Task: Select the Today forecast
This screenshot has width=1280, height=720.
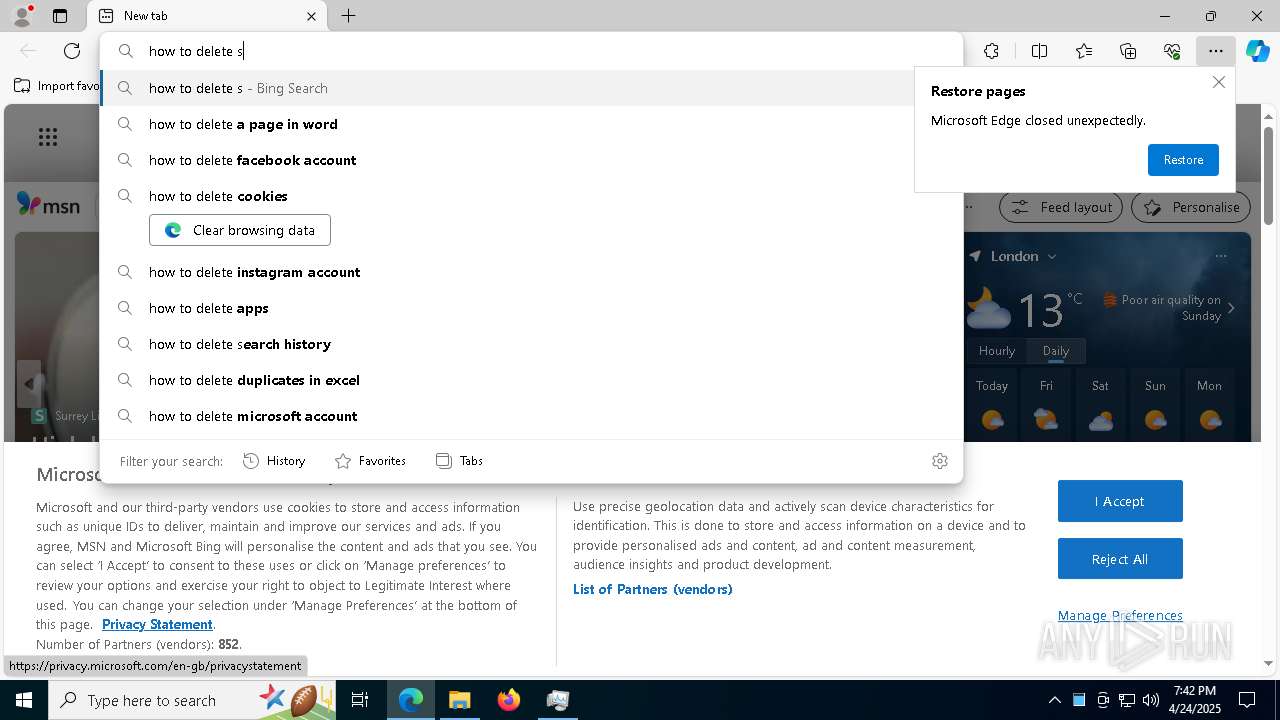Action: point(992,406)
